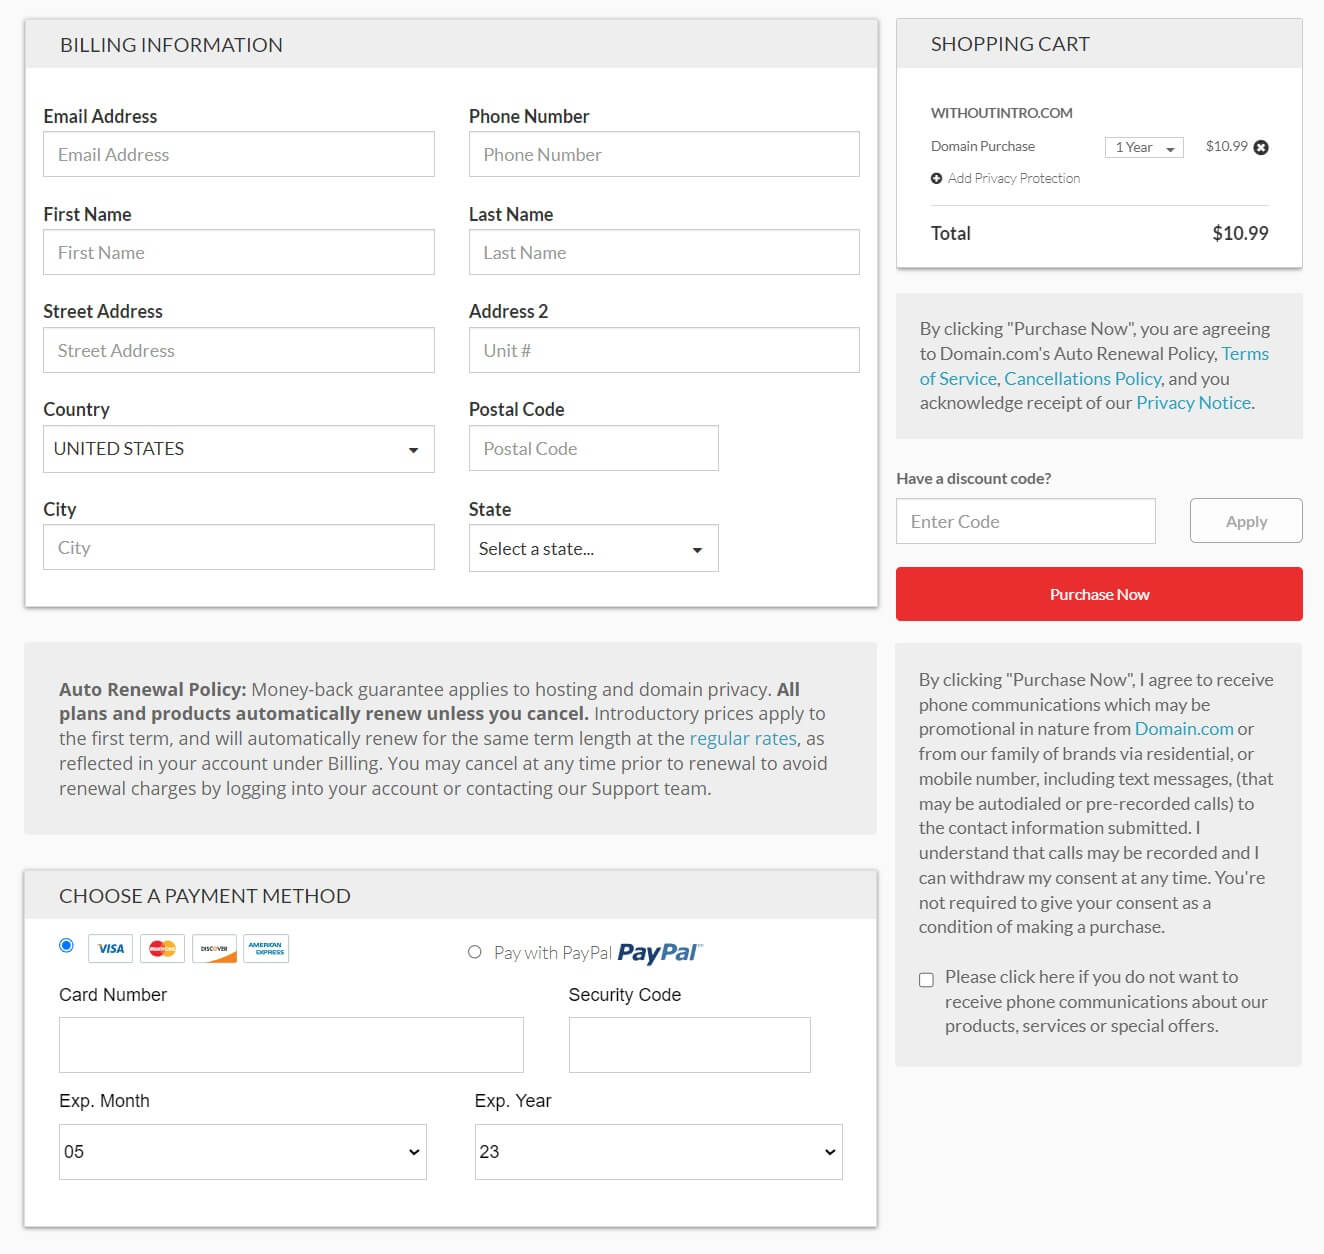Screen dimensions: 1324x1254
Task: Click the Apply discount button
Action: coord(1246,521)
